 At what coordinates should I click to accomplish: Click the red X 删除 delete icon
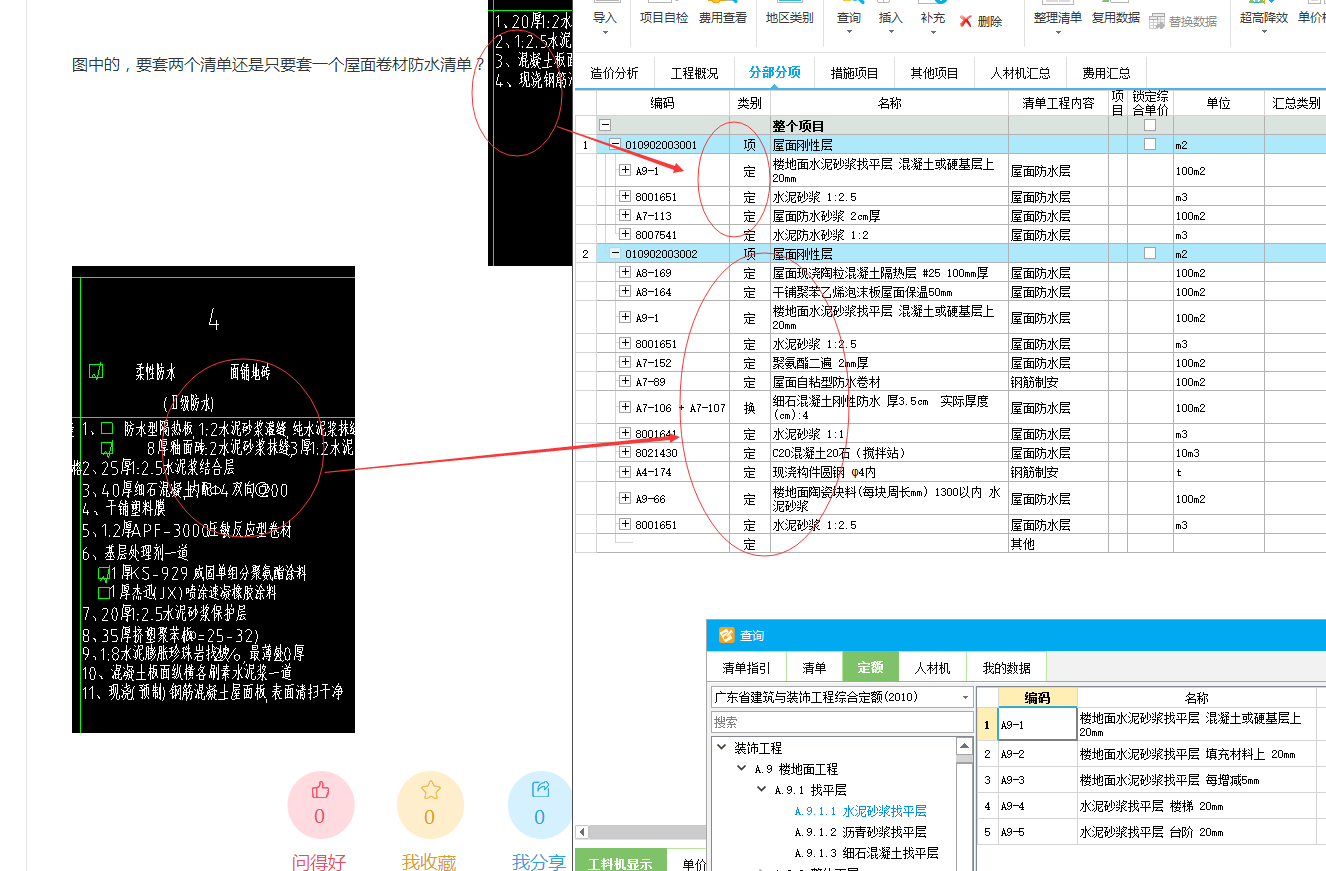click(x=965, y=21)
